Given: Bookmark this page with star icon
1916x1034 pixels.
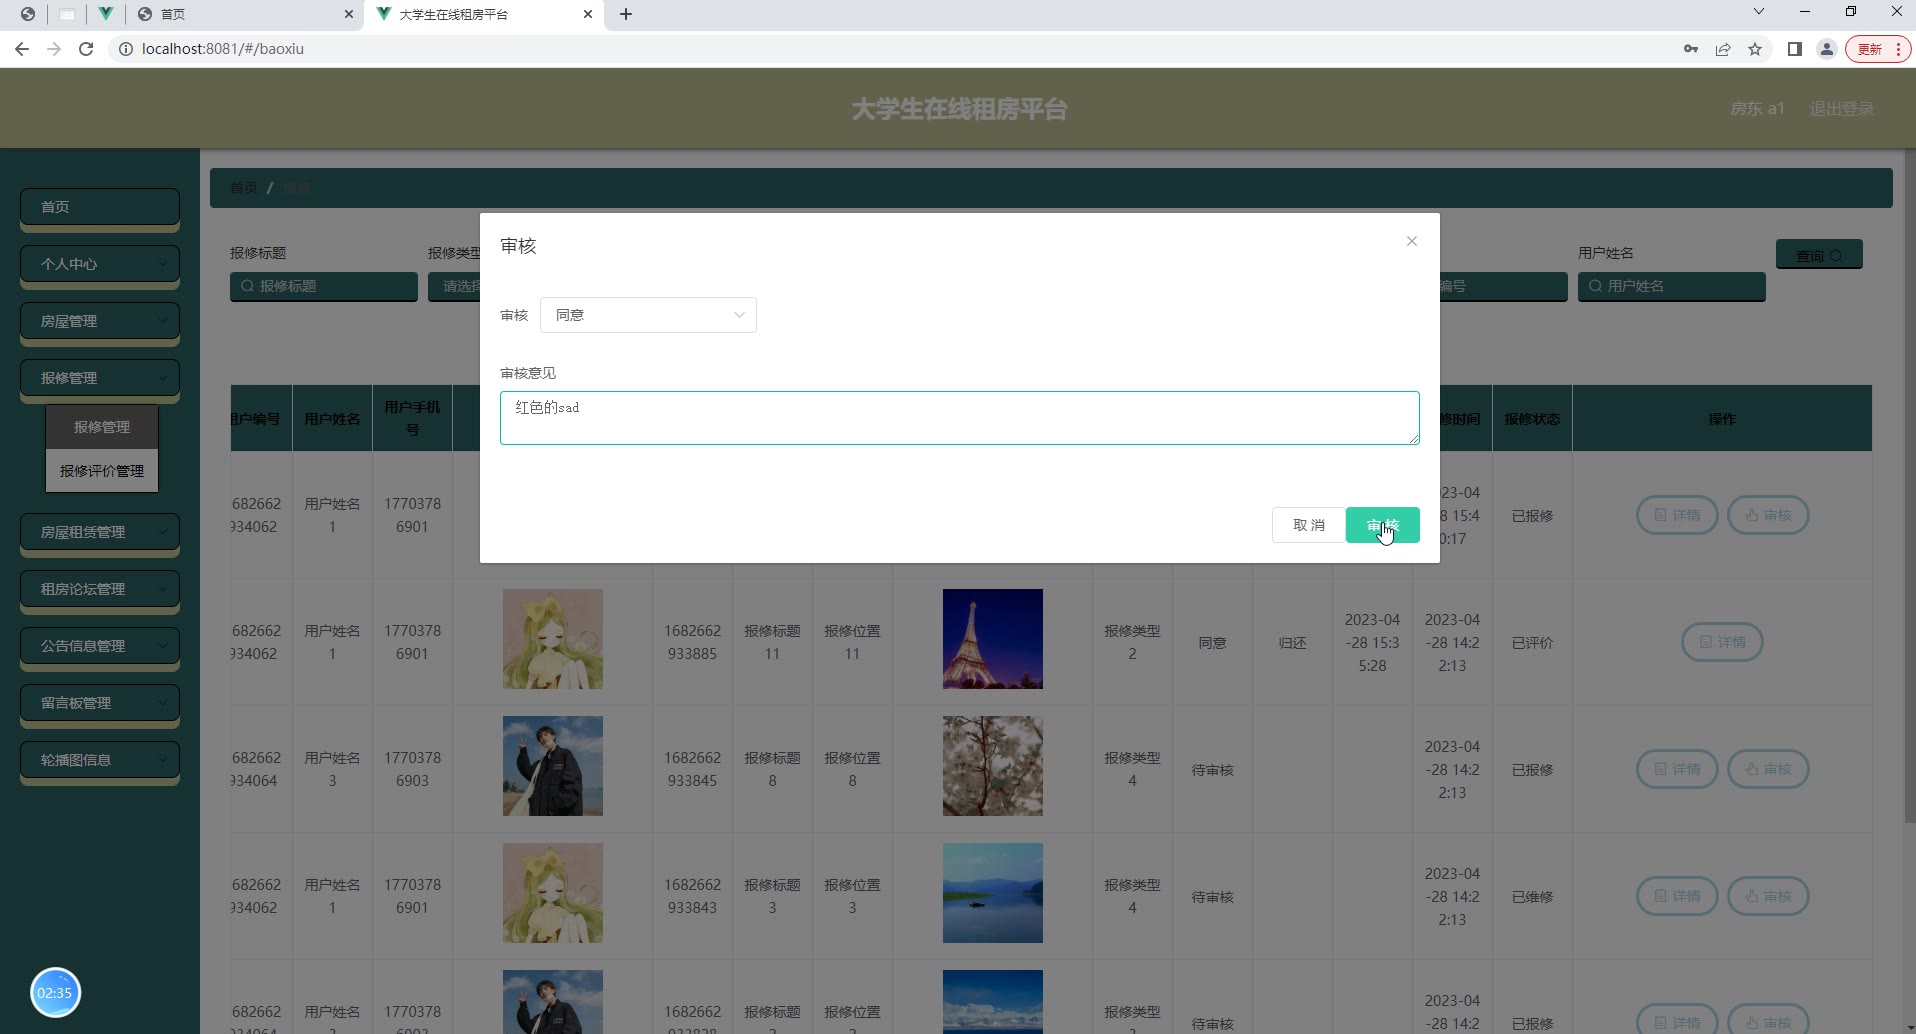Looking at the screenshot, I should pyautogui.click(x=1755, y=49).
